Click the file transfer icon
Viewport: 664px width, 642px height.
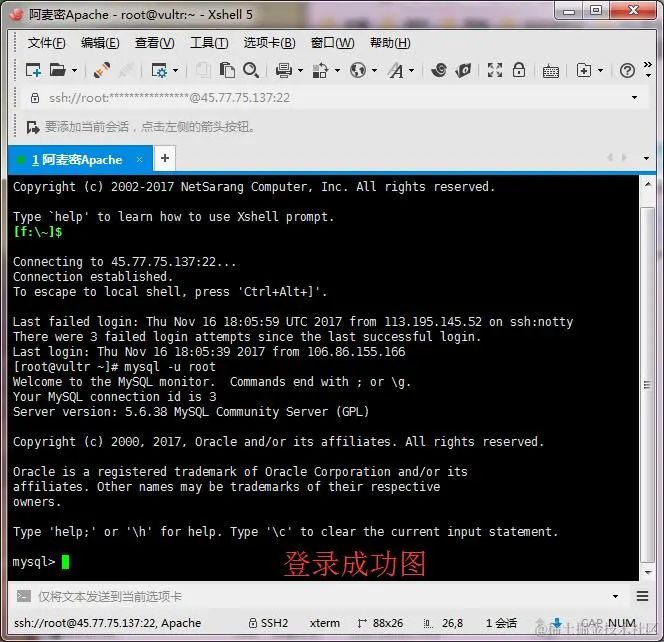pyautogui.click(x=320, y=70)
